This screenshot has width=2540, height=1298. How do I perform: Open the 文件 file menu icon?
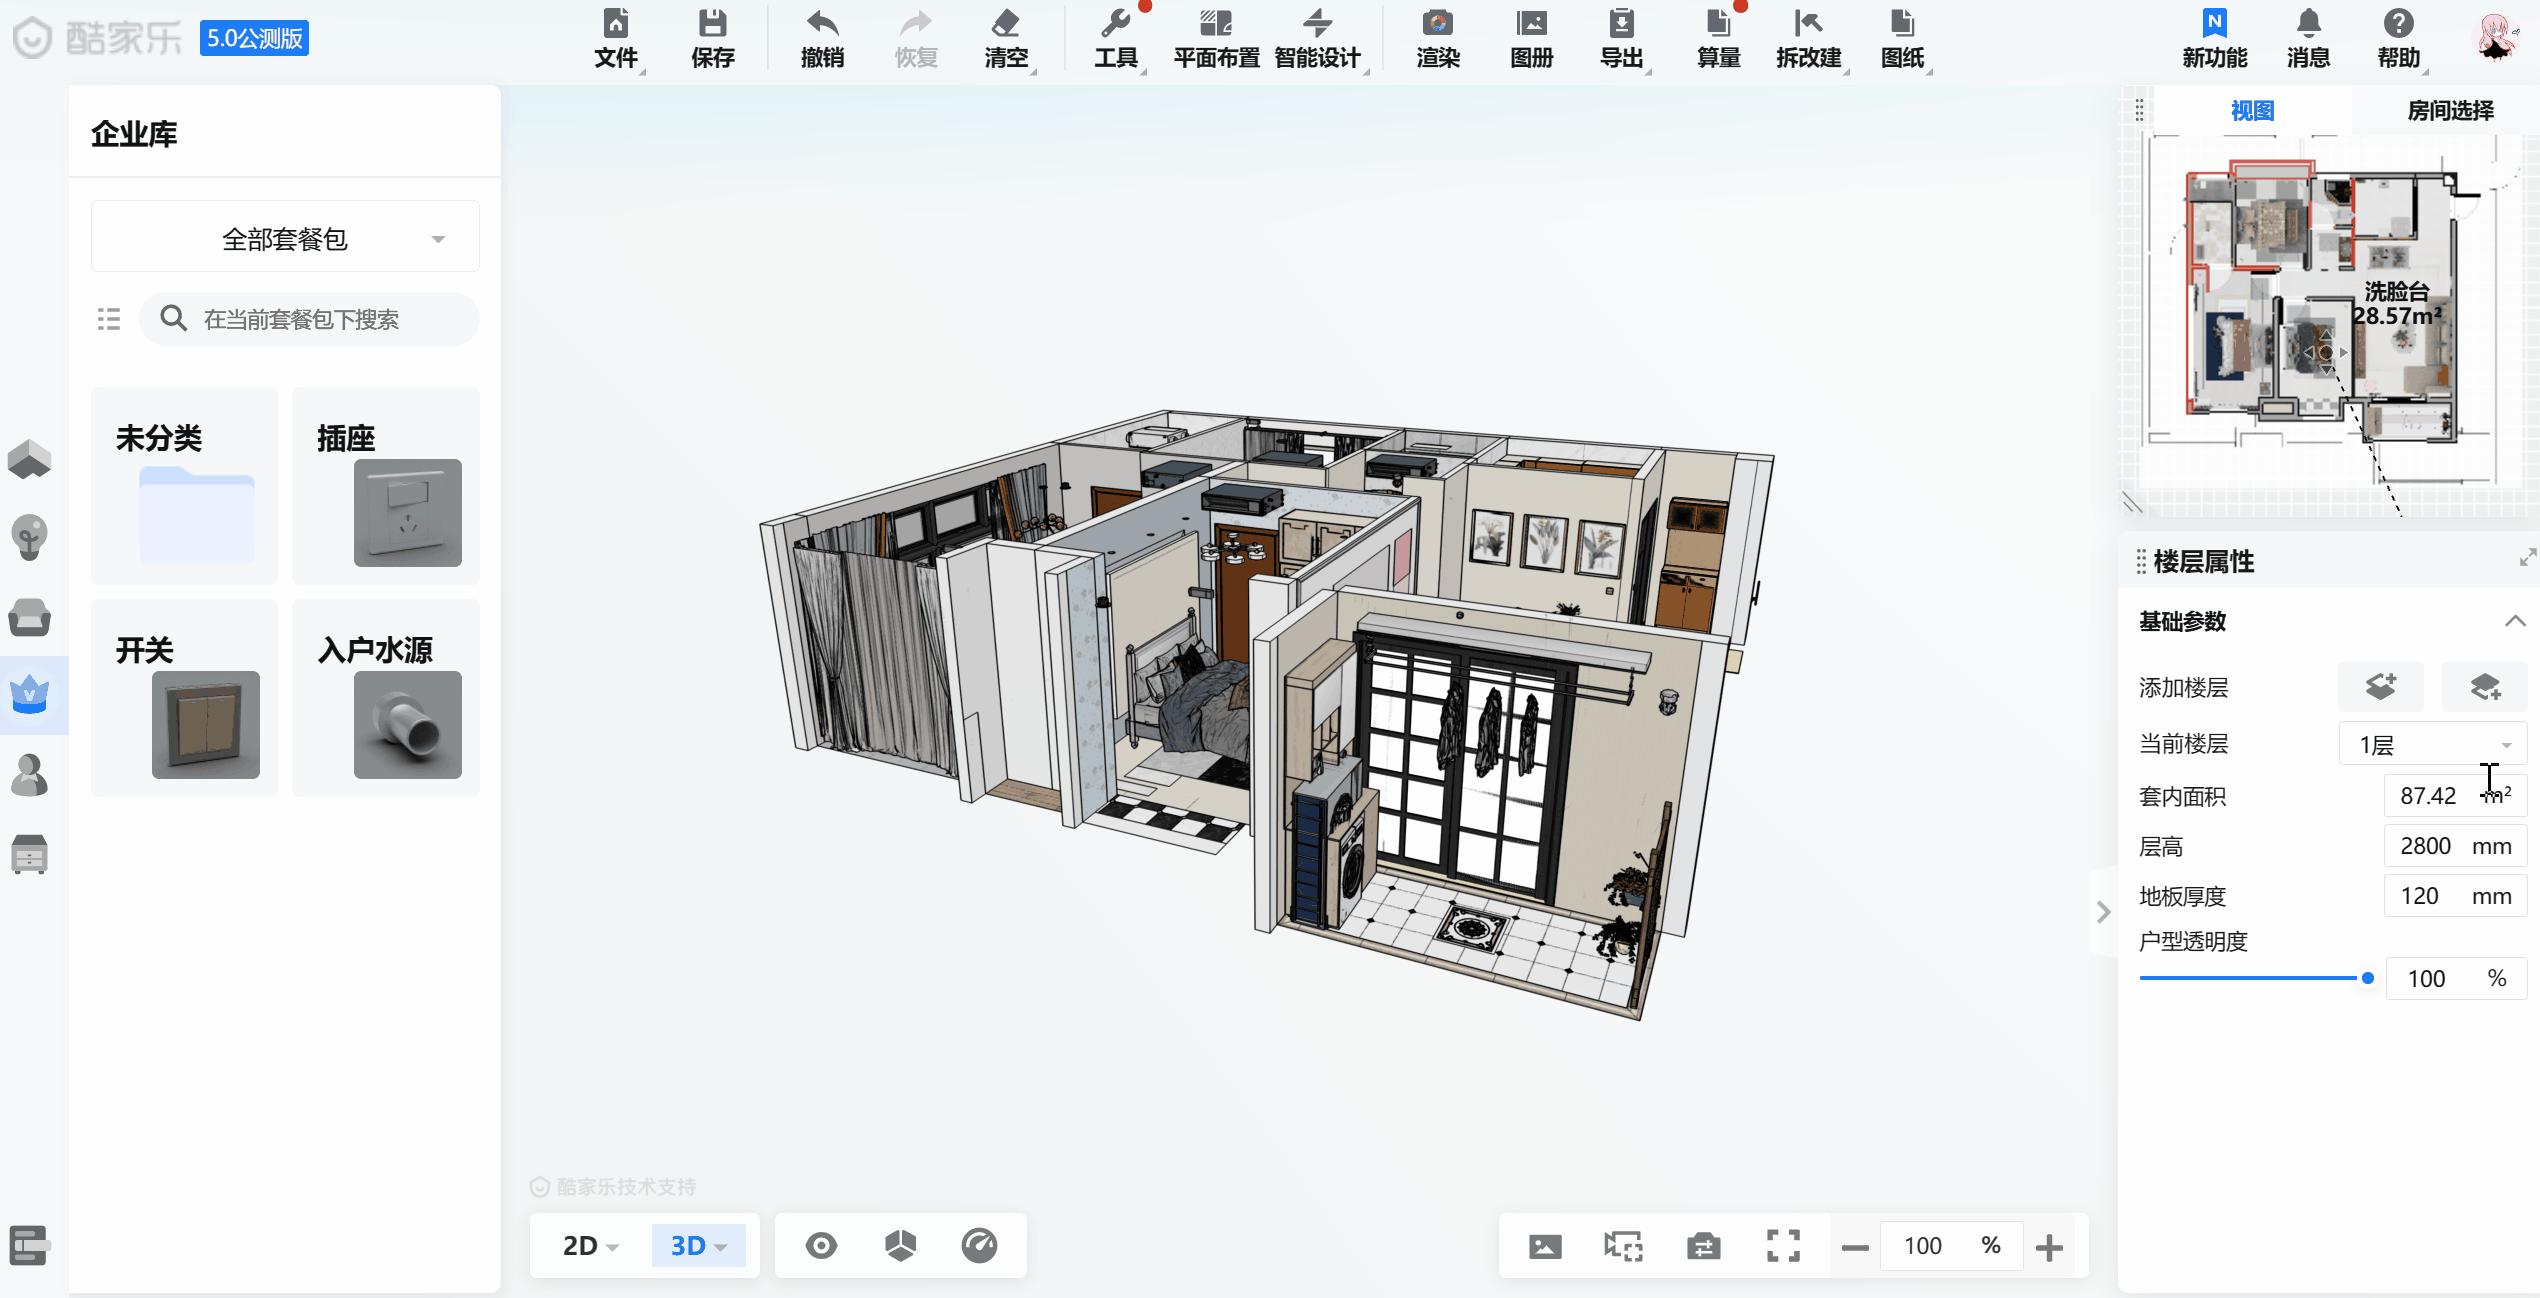(616, 40)
